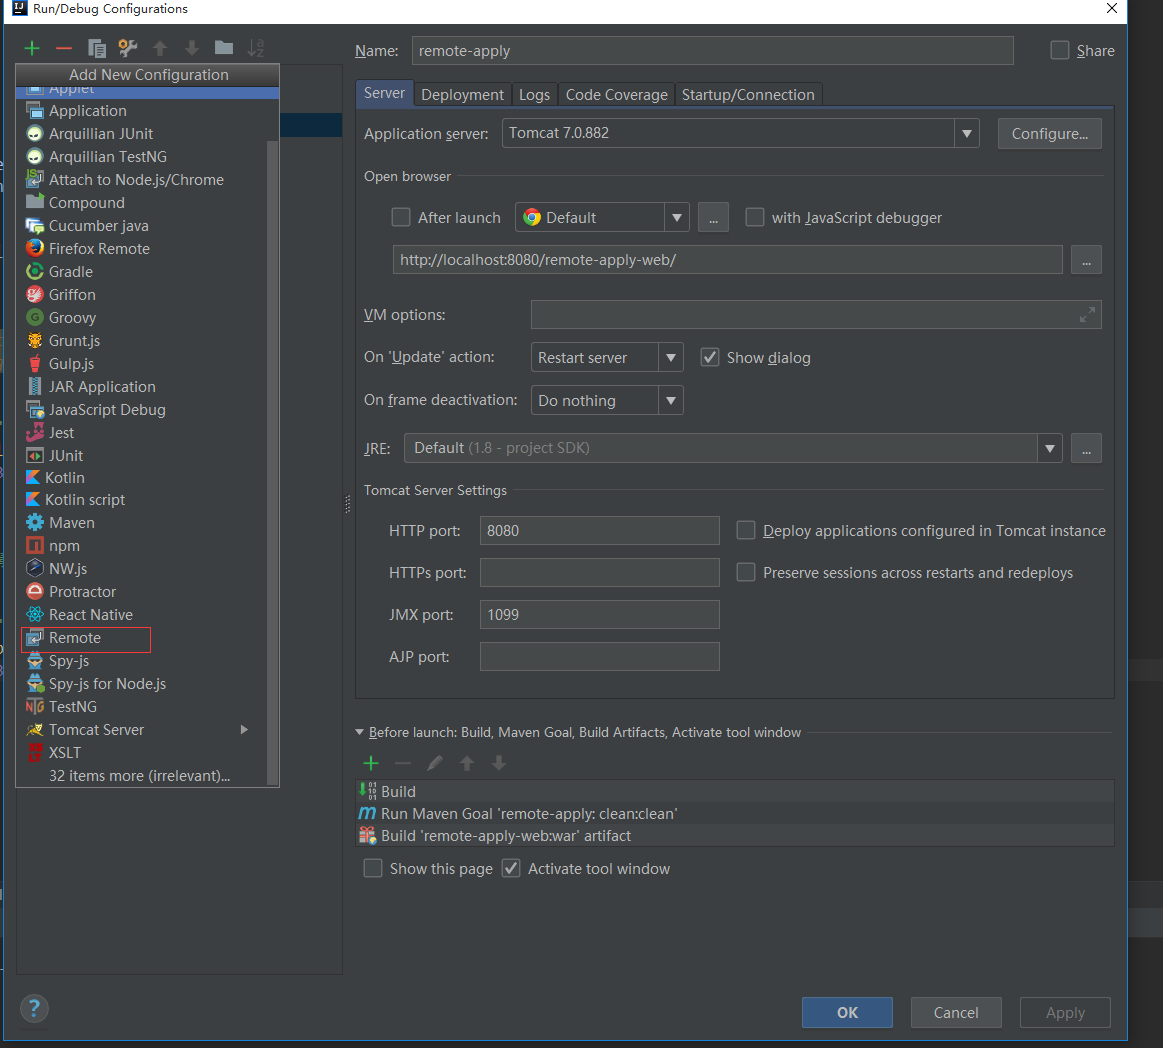Collapse the Before launch section
The width and height of the screenshot is (1163, 1048).
[360, 732]
